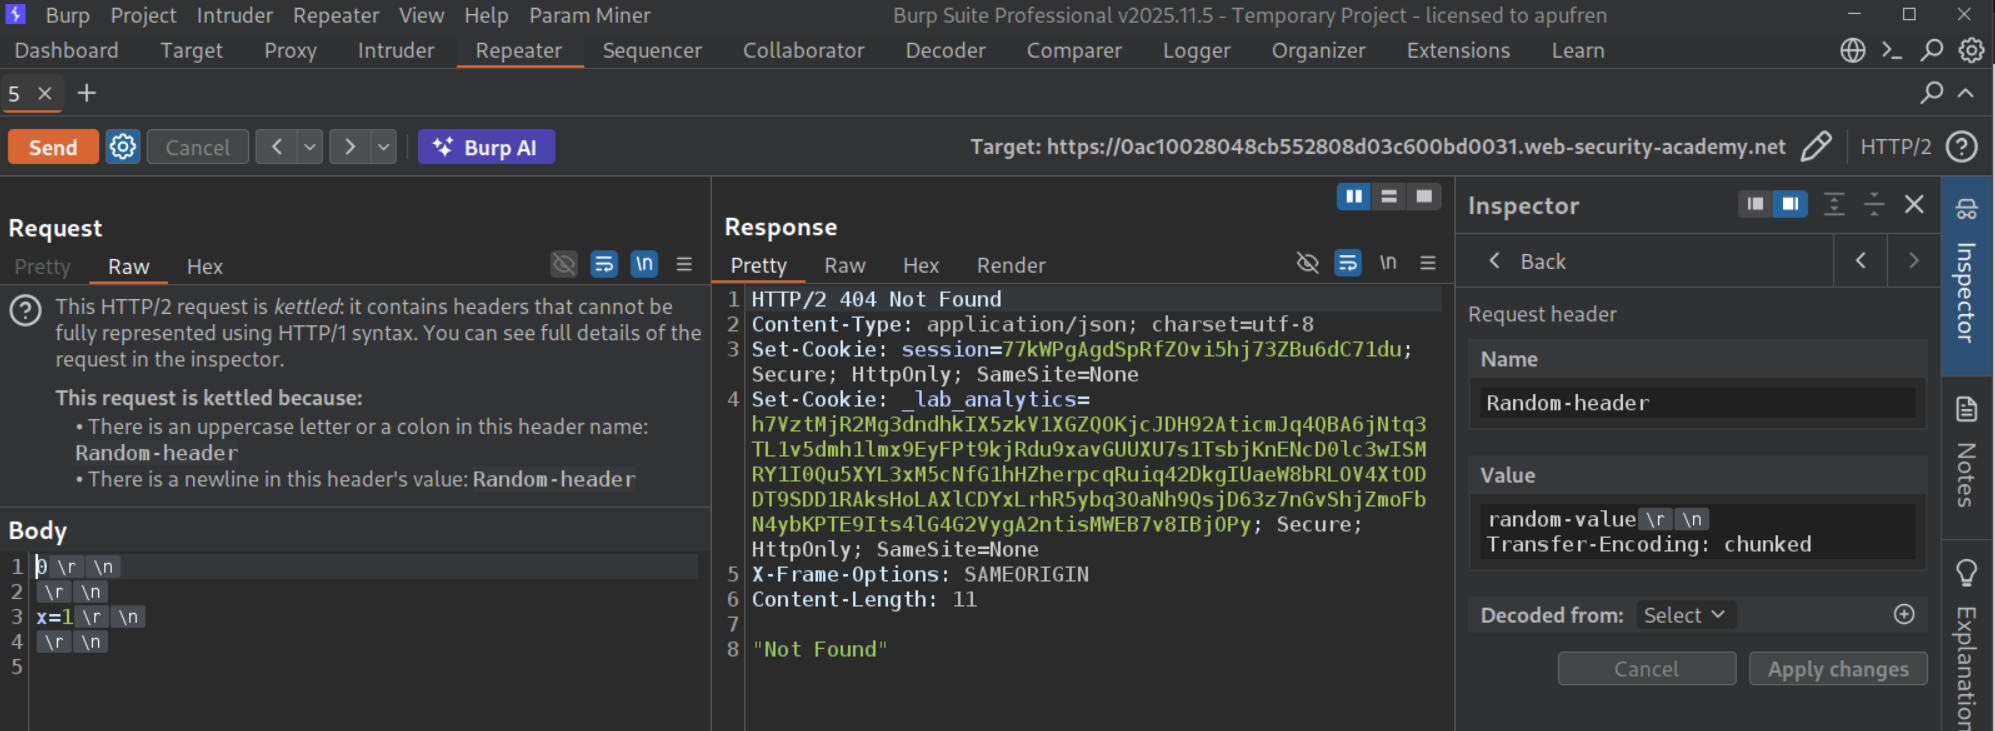Add decoding with the plus icon
1995x731 pixels.
point(1904,614)
